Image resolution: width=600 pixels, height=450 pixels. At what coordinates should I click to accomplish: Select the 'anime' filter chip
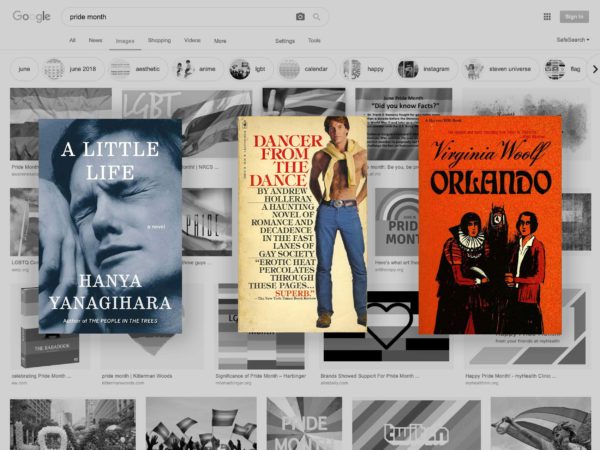(x=198, y=69)
